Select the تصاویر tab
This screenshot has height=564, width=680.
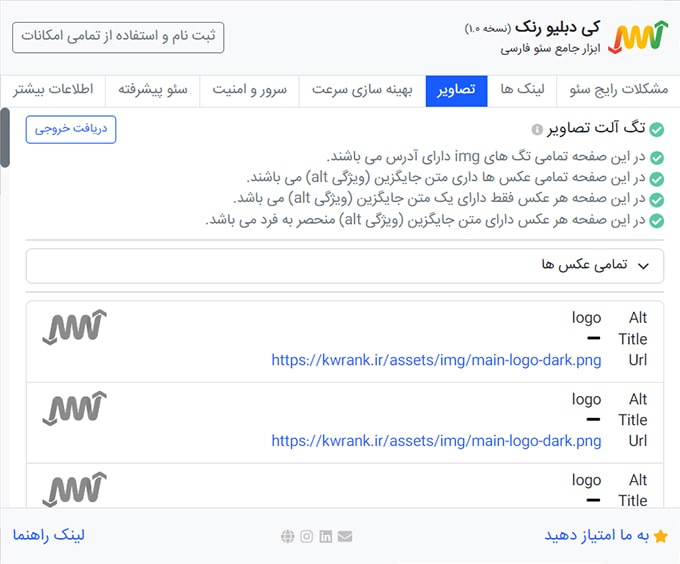point(457,90)
